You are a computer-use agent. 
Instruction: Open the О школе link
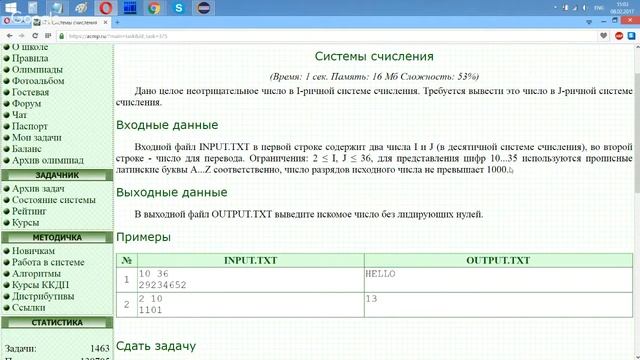coord(30,47)
